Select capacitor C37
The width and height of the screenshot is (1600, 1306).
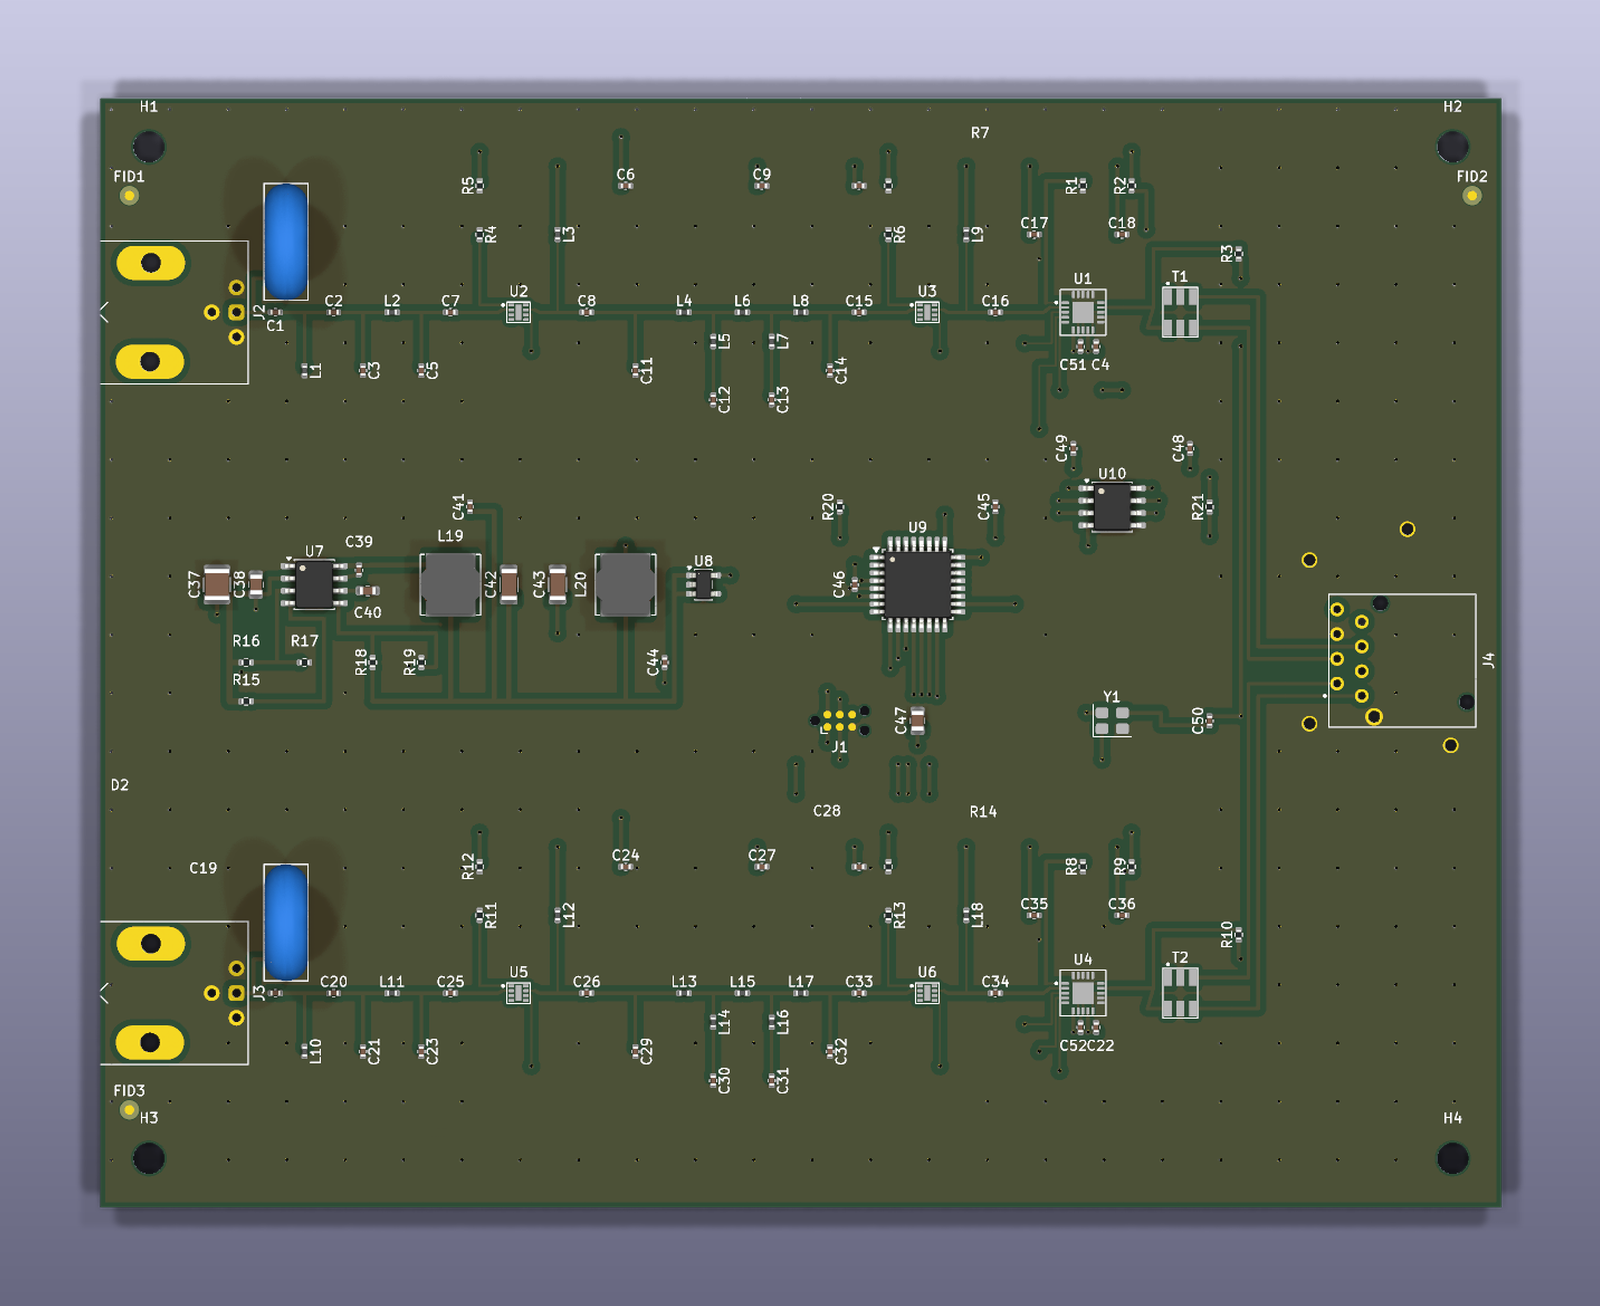[x=217, y=585]
